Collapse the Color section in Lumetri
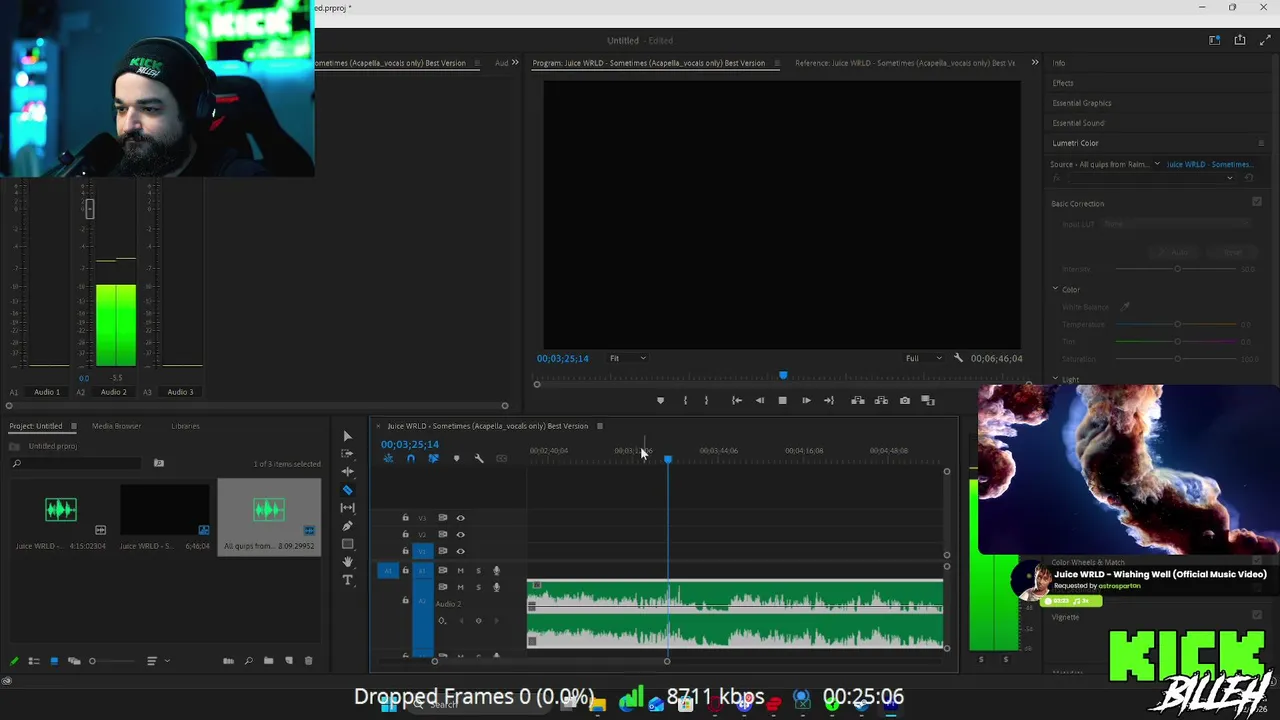 [1055, 289]
